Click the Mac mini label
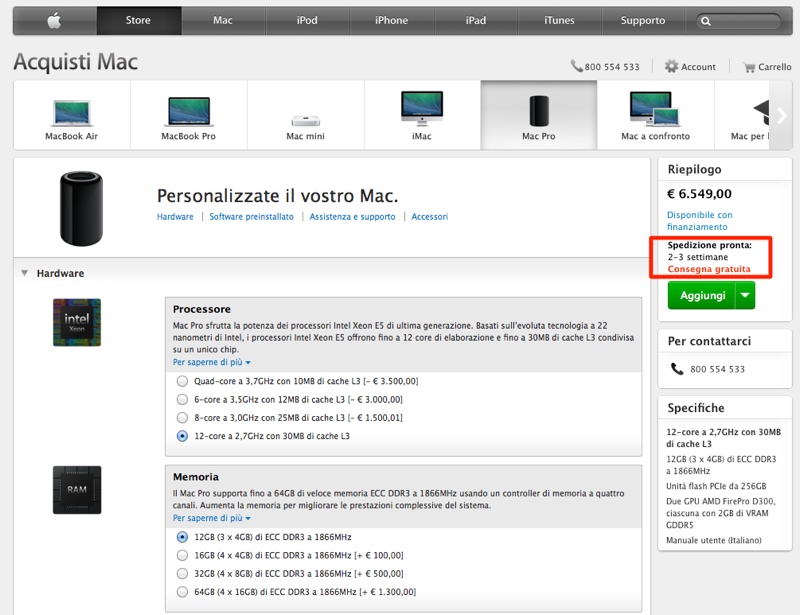 305,136
